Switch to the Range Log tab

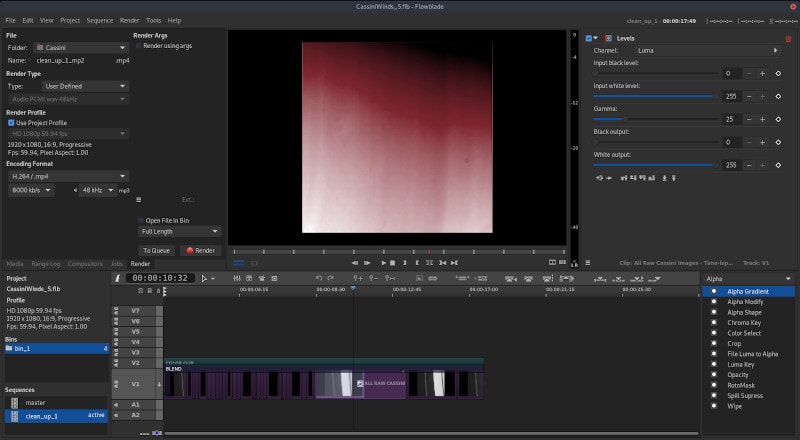(47, 263)
